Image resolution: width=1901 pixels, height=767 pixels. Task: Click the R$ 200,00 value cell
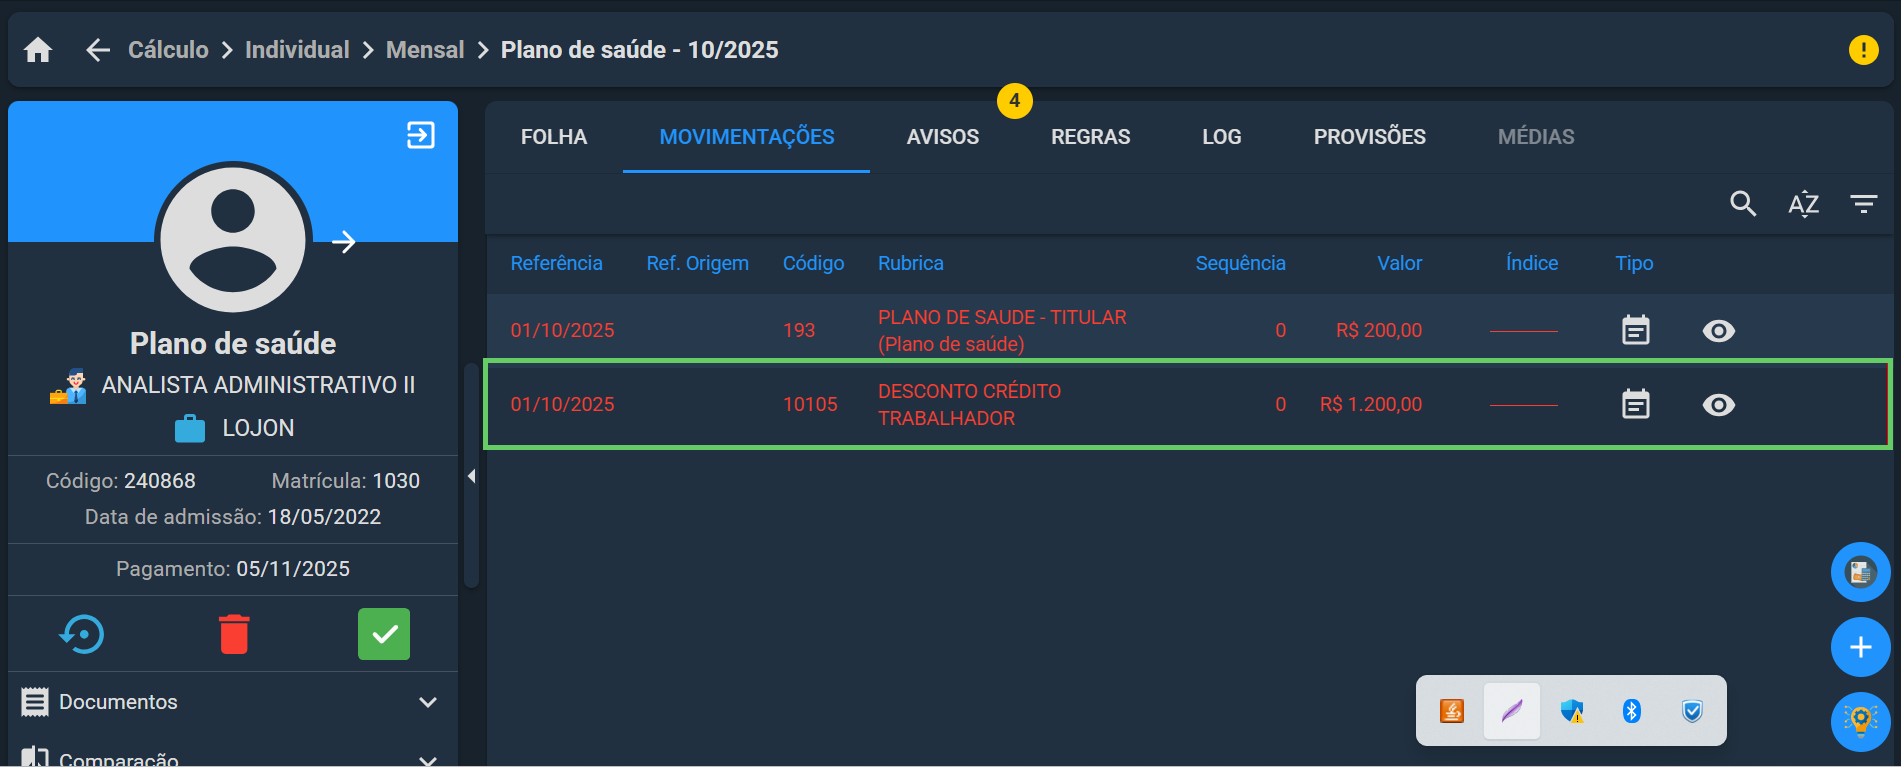pyautogui.click(x=1379, y=330)
